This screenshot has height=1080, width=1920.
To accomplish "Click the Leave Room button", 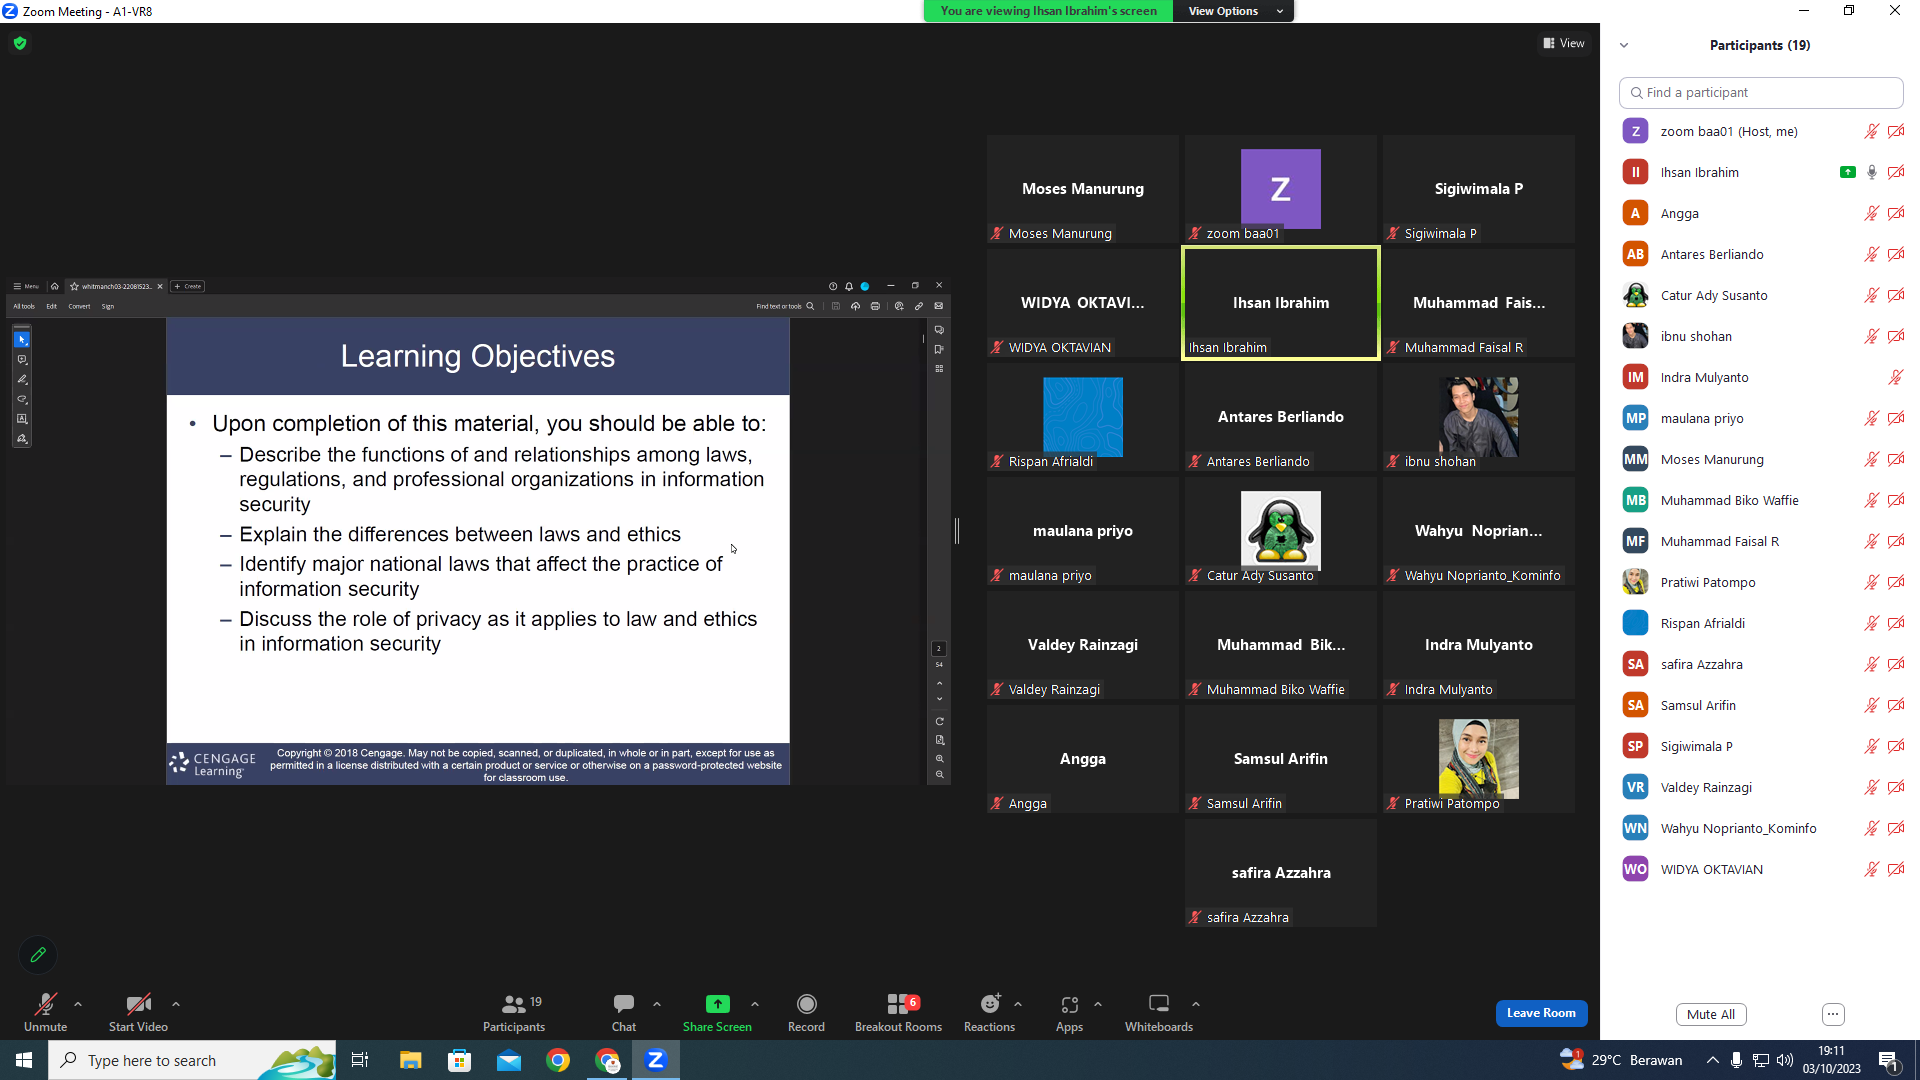I will click(x=1541, y=1013).
